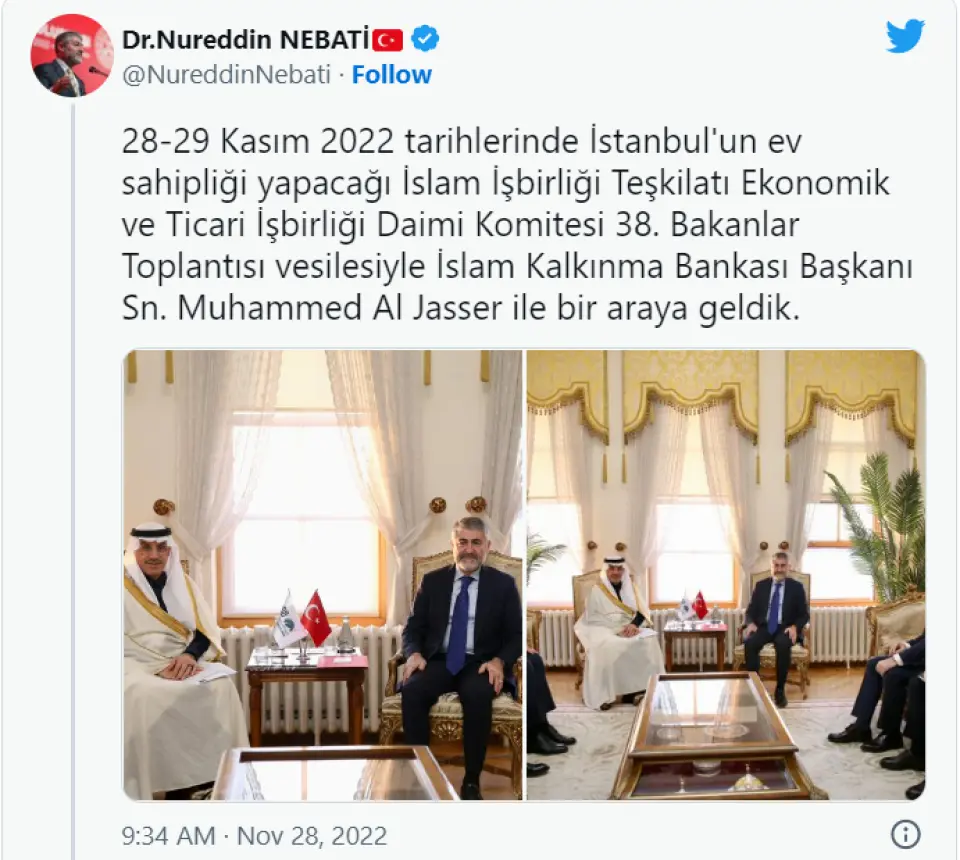Screen dimensions: 960x860
Task: Click "Muhammed Al Jasser" in the tweet text
Action: click(340, 308)
